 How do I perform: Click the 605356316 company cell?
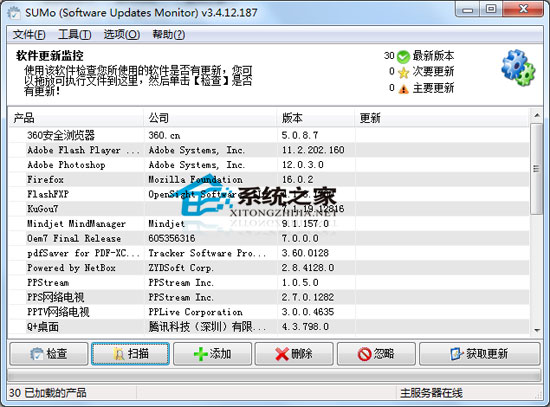(x=172, y=238)
